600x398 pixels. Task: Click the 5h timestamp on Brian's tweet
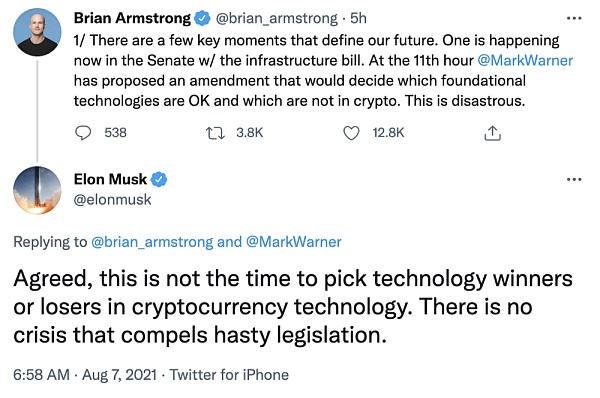(359, 18)
